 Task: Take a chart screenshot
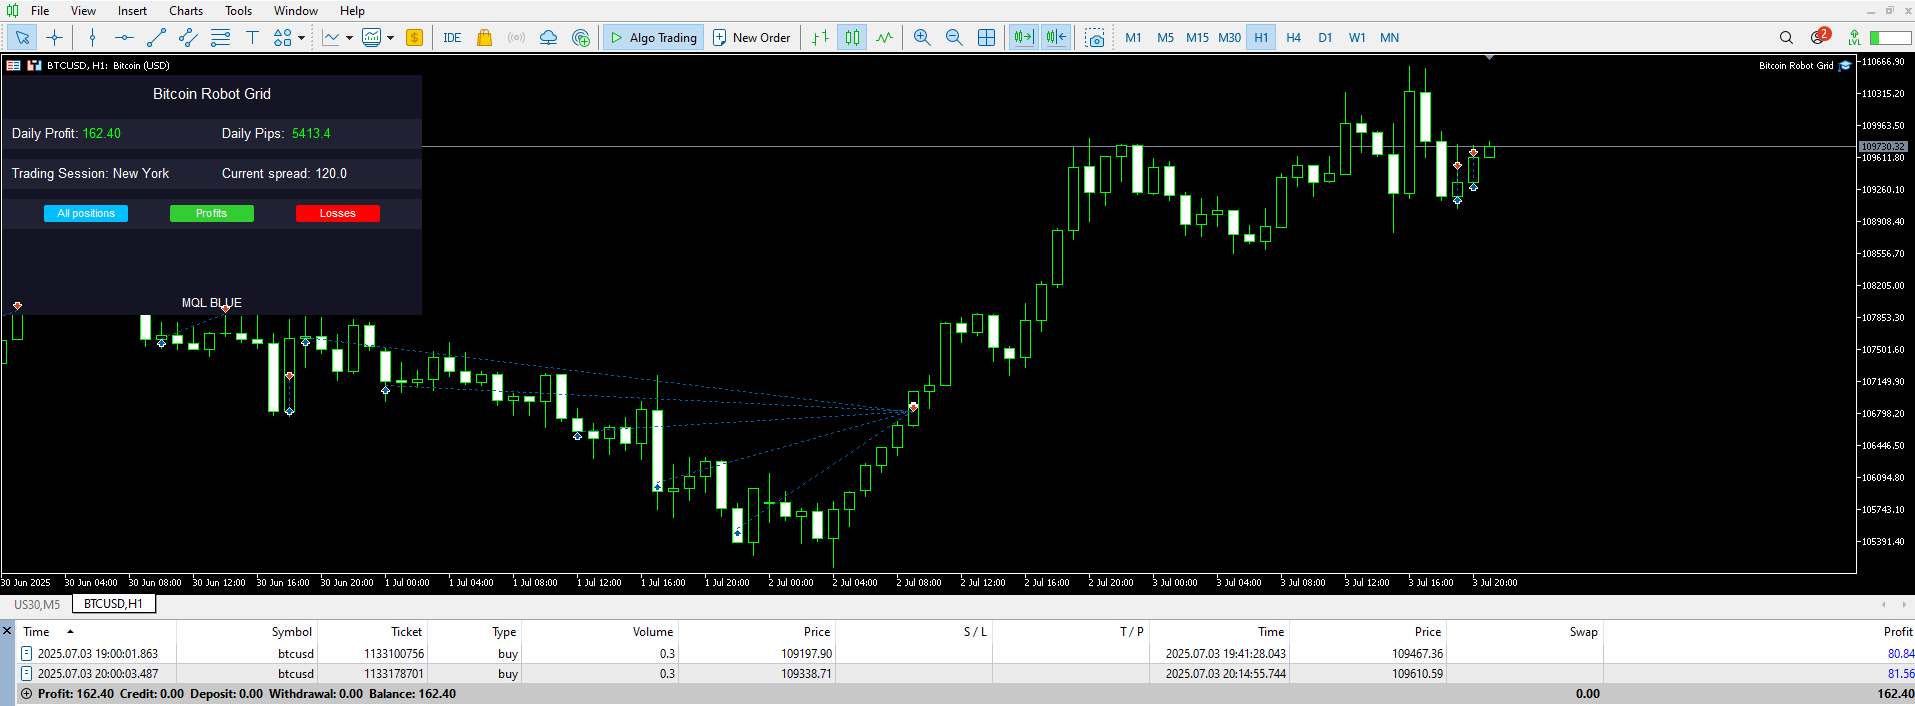(x=1095, y=38)
